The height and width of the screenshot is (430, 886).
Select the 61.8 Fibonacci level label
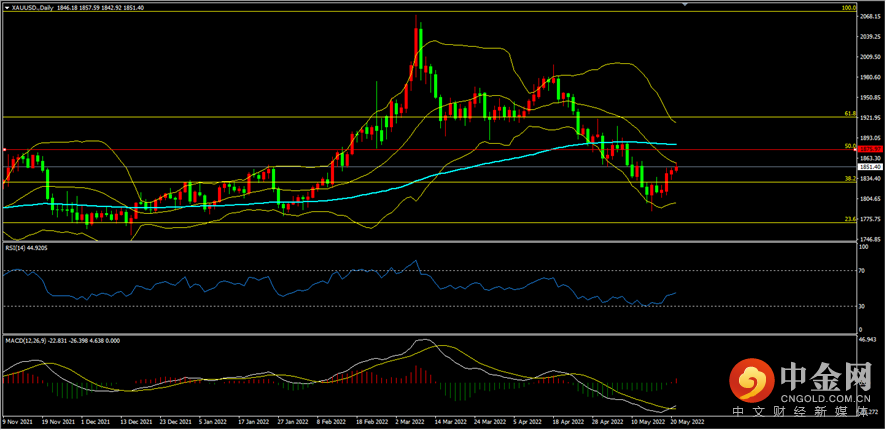[x=849, y=116]
